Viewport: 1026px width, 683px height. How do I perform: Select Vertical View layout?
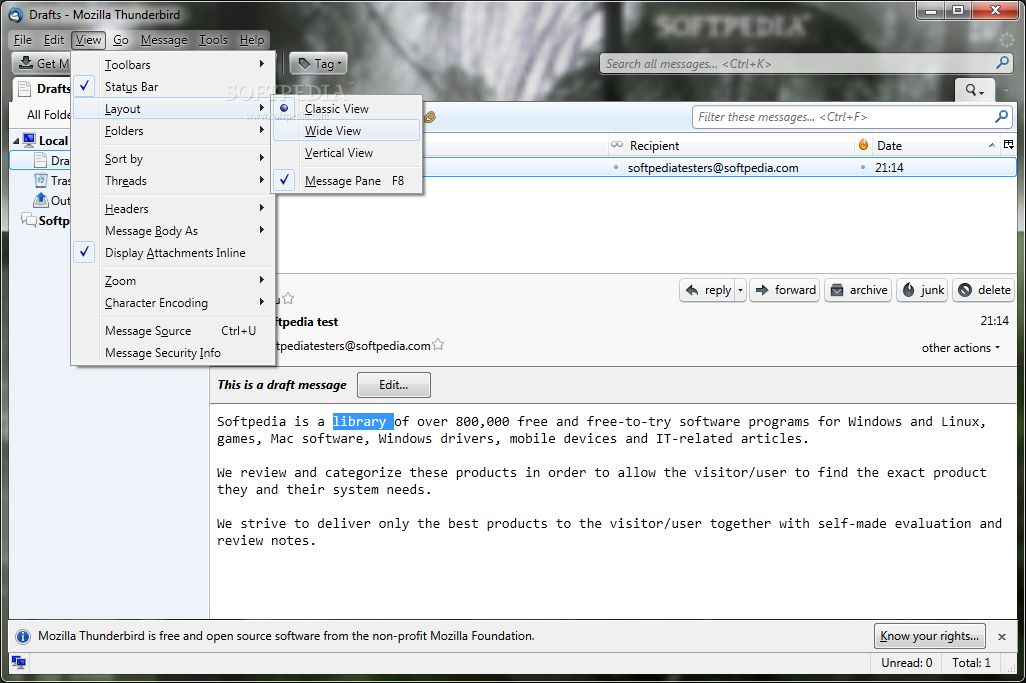point(346,152)
